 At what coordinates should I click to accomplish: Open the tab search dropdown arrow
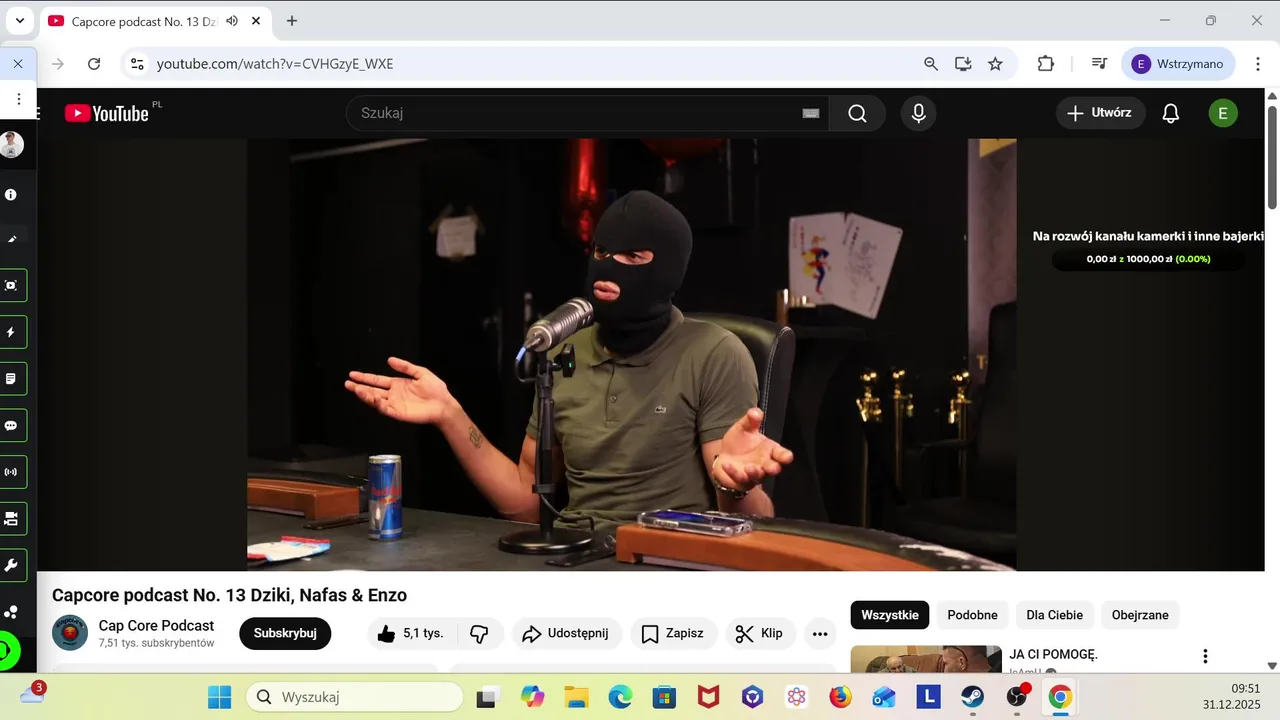(19, 21)
